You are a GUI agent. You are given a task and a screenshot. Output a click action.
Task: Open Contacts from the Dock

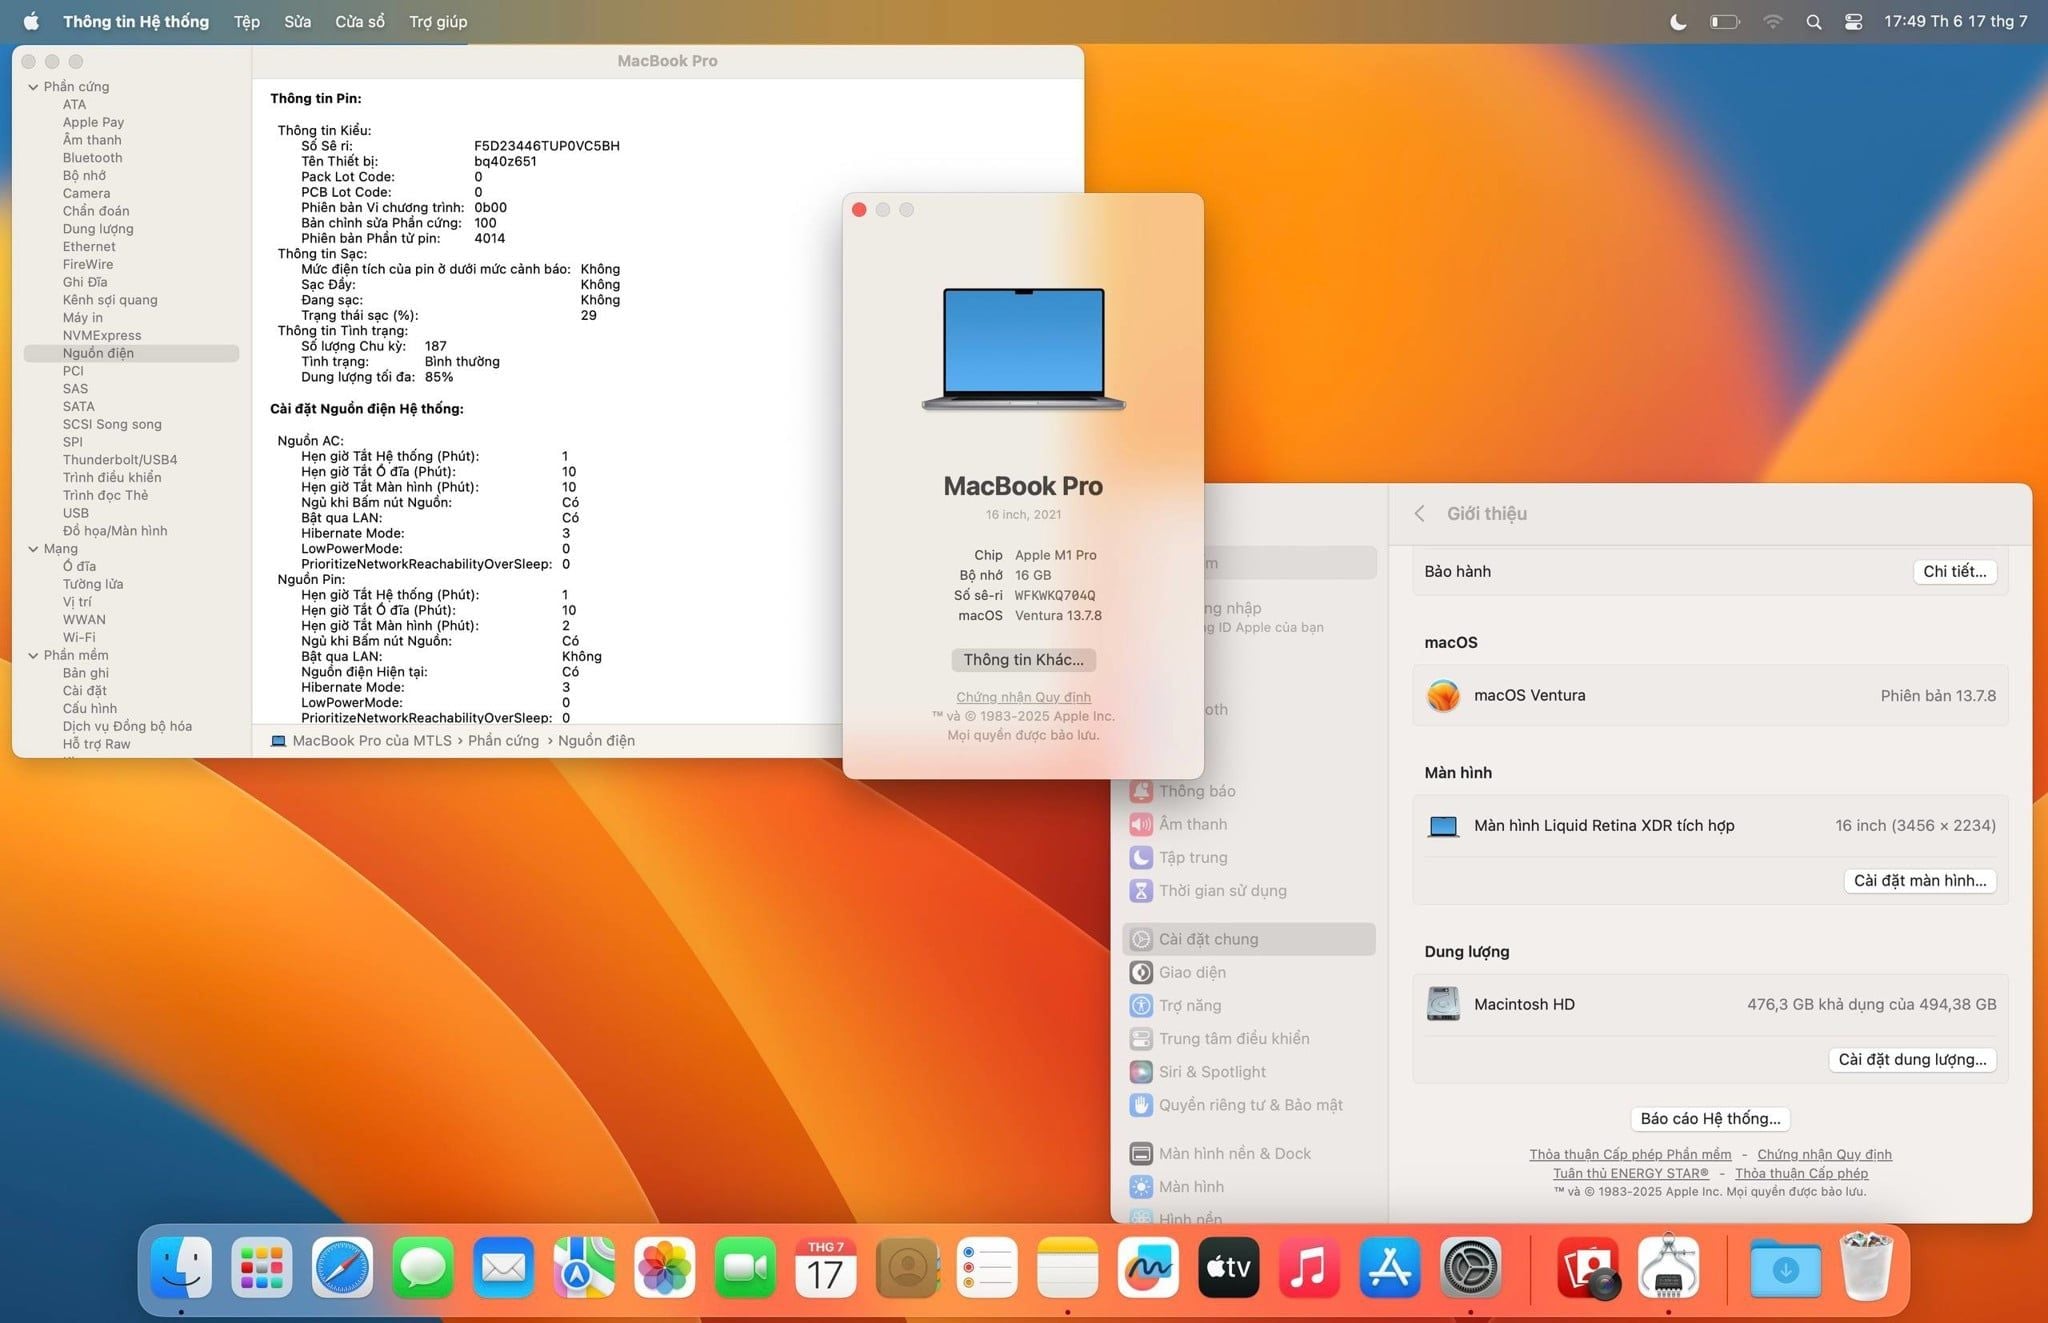[x=907, y=1267]
